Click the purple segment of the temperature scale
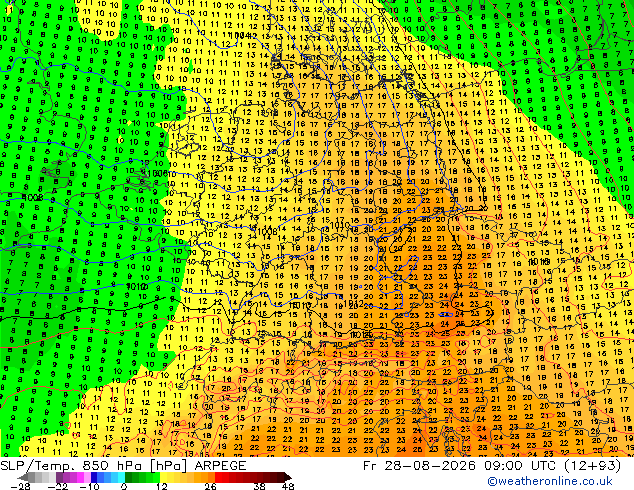The width and height of the screenshot is (634, 490). click(x=73, y=477)
